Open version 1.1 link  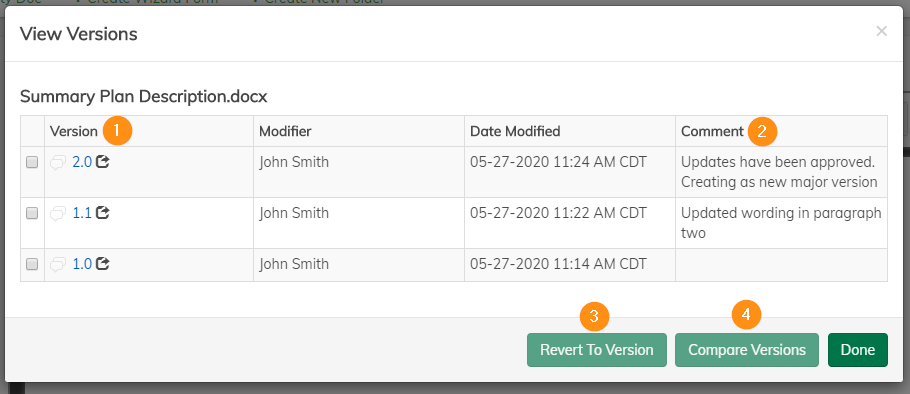pos(82,214)
